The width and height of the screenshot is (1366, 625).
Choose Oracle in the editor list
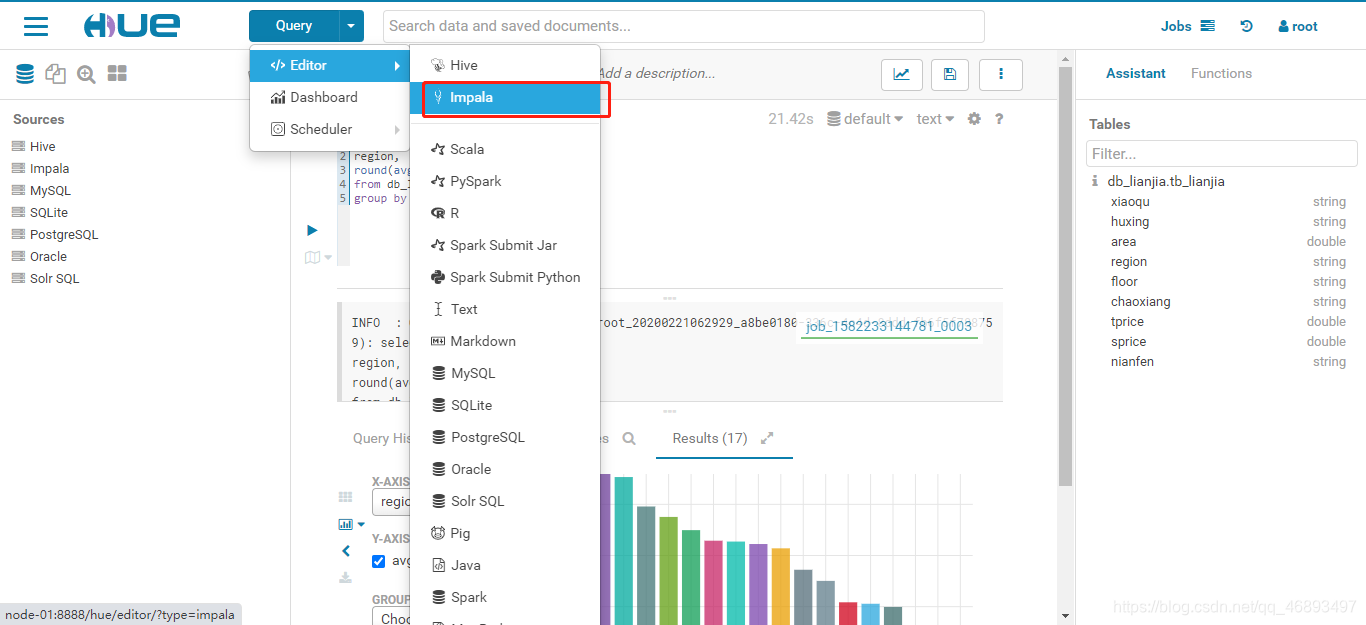tap(505, 469)
